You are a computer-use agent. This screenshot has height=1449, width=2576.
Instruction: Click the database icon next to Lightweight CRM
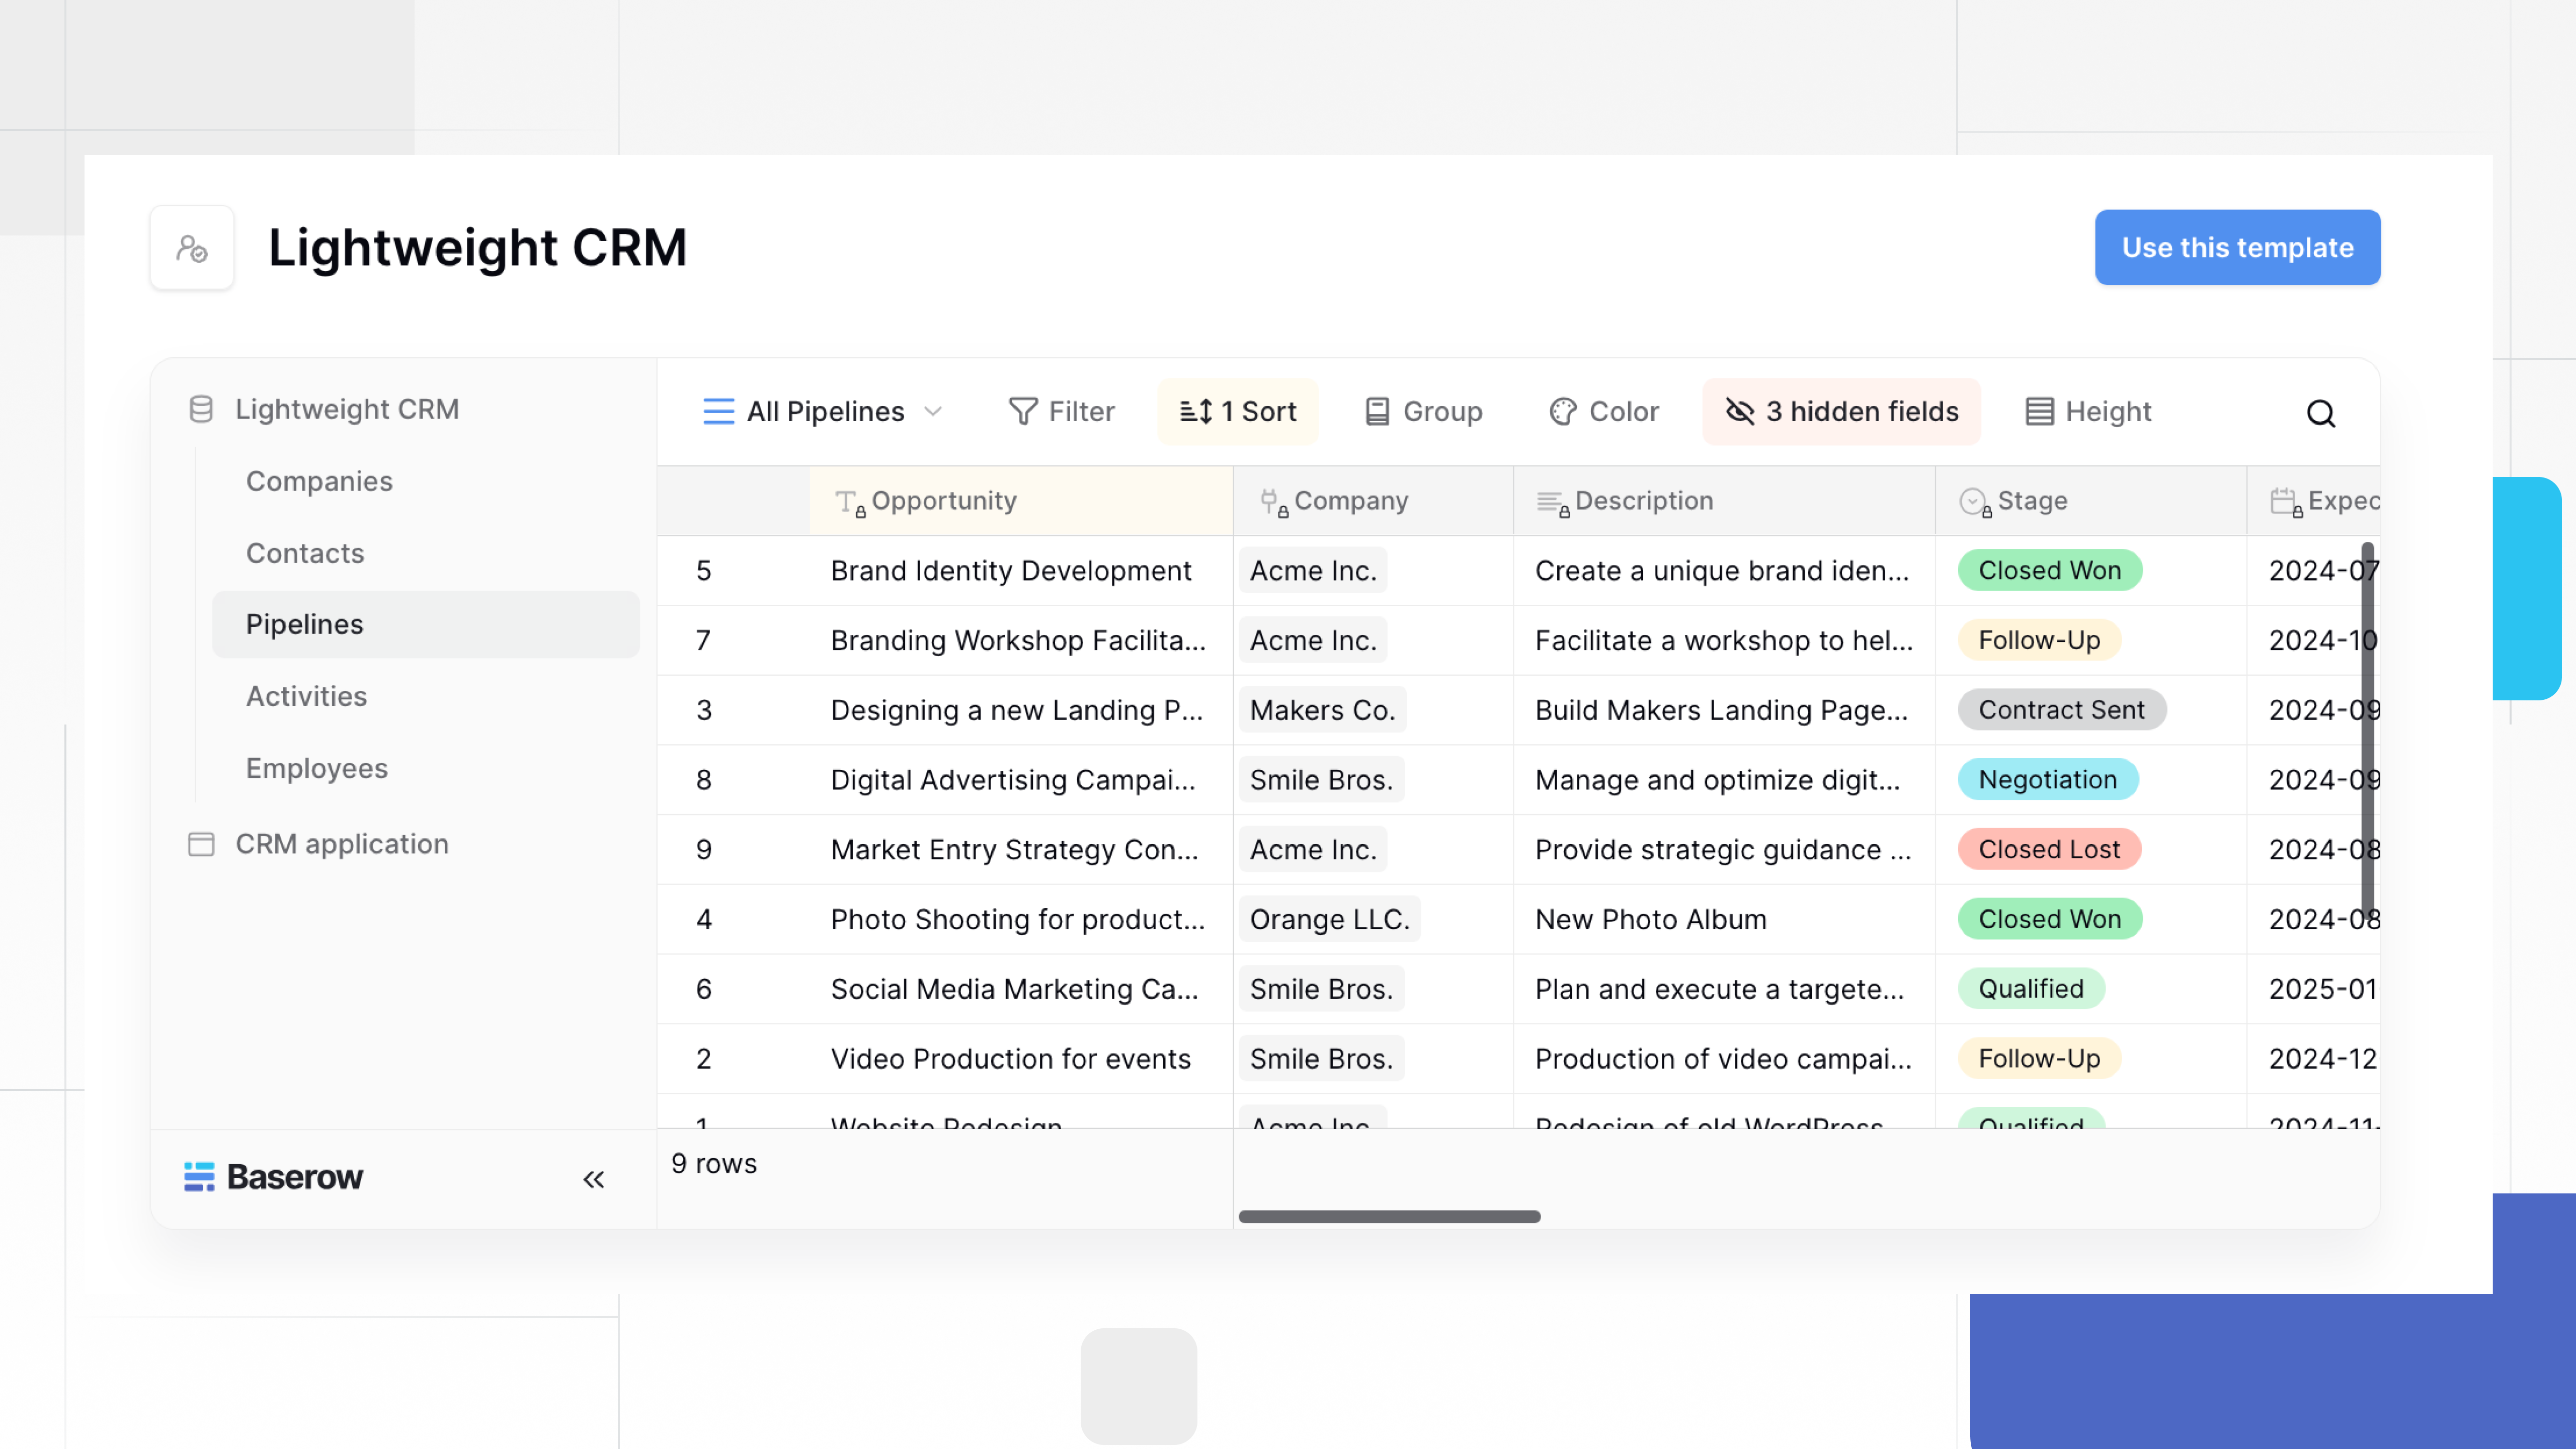[x=201, y=409]
